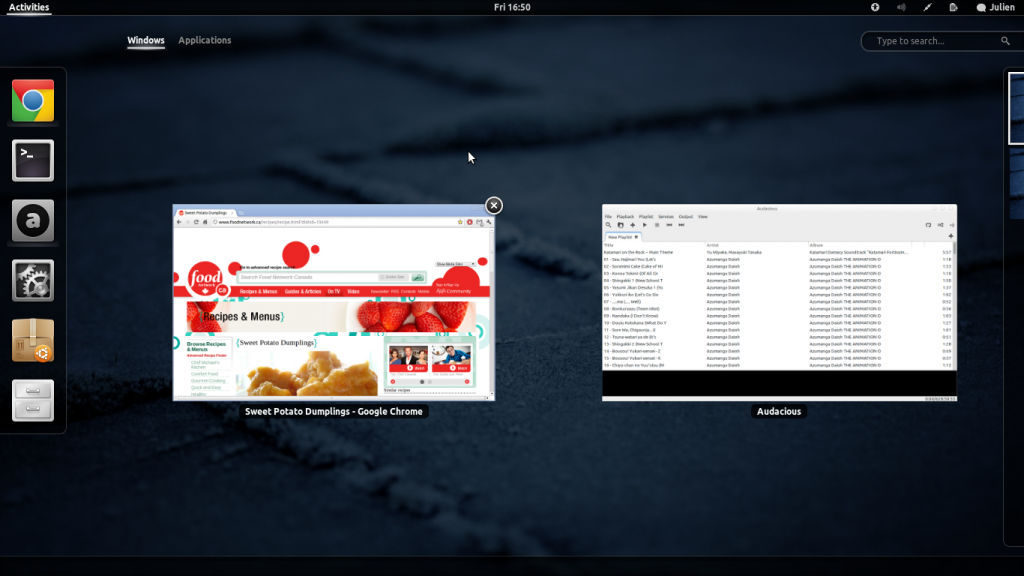Viewport: 1024px width, 576px height.
Task: Open the Ubuntu Software Center package icon
Action: [33, 340]
